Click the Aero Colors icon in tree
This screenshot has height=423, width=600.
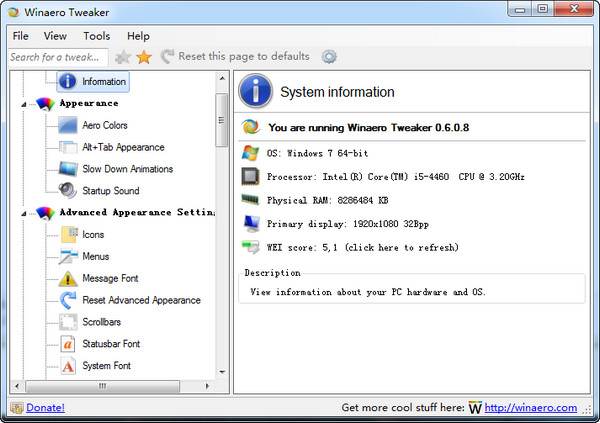click(x=67, y=125)
